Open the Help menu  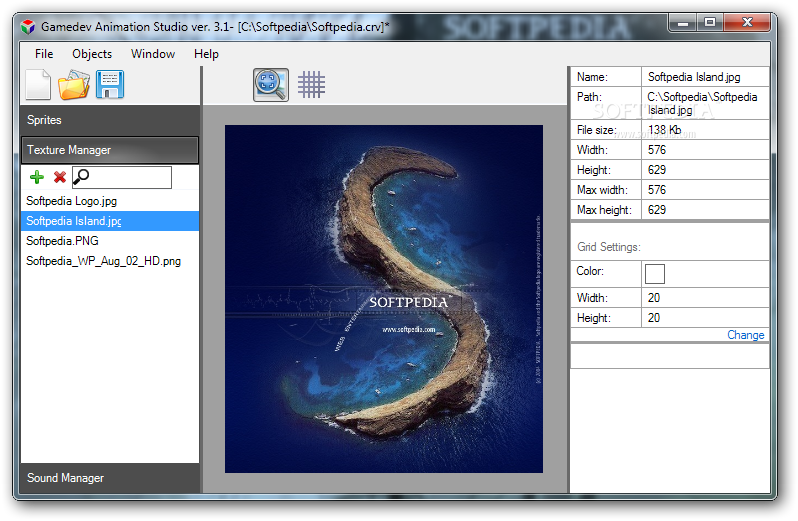coord(206,54)
